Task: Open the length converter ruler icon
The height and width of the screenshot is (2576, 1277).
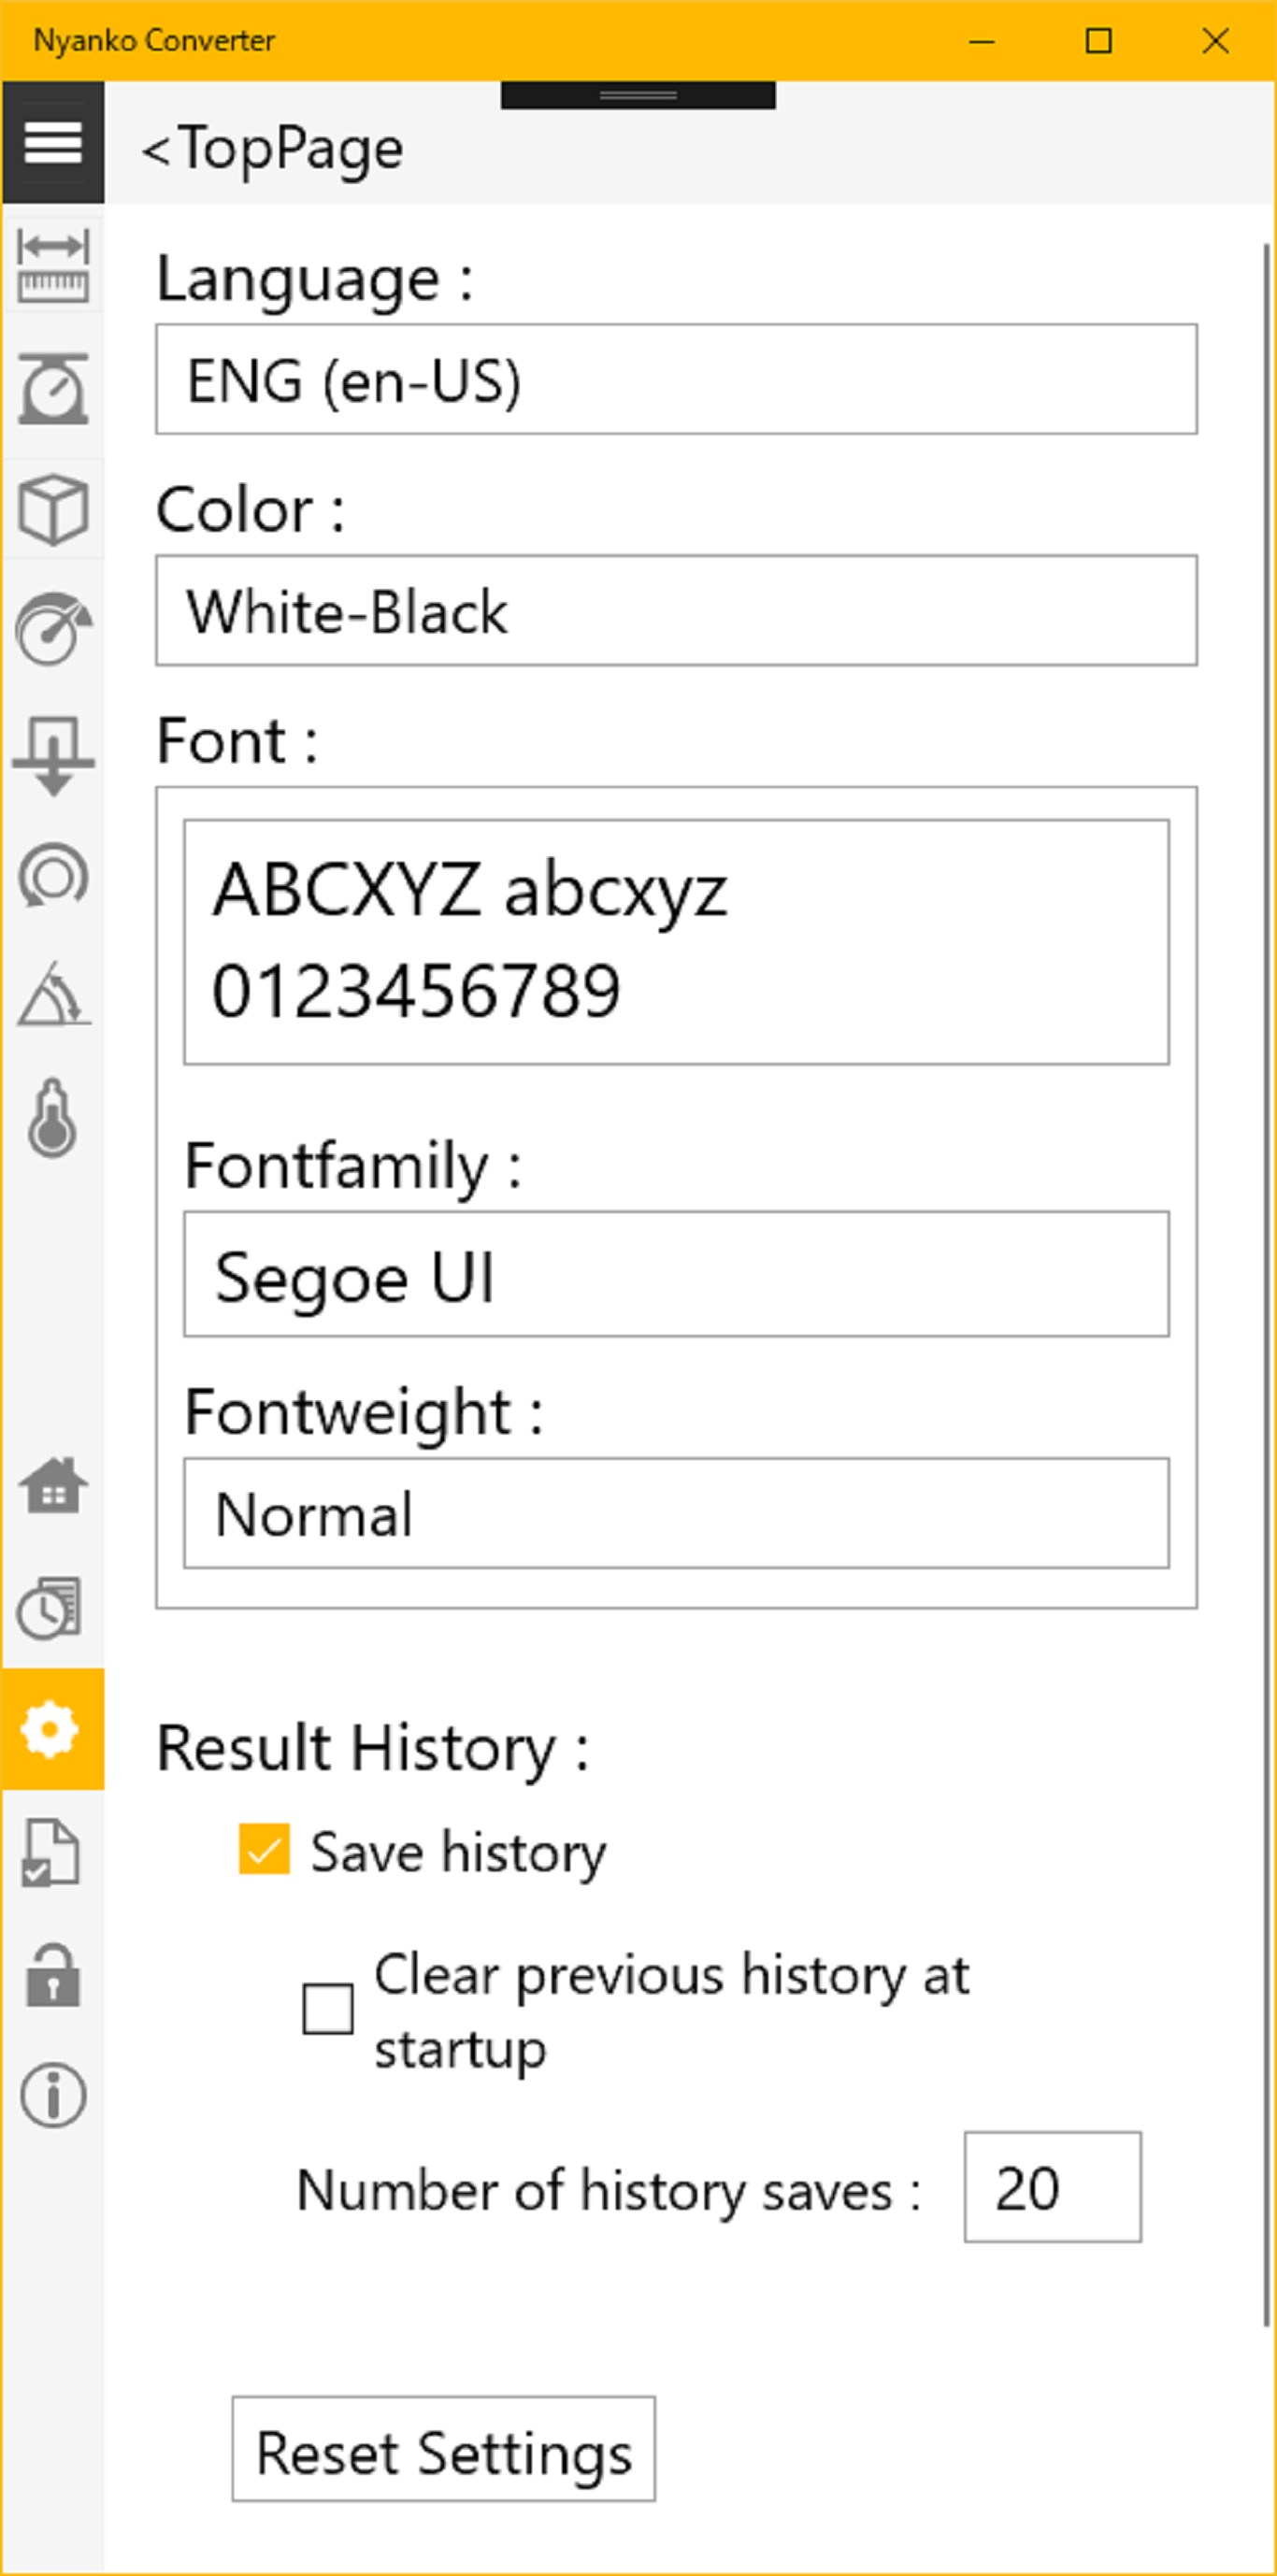Action: [53, 265]
